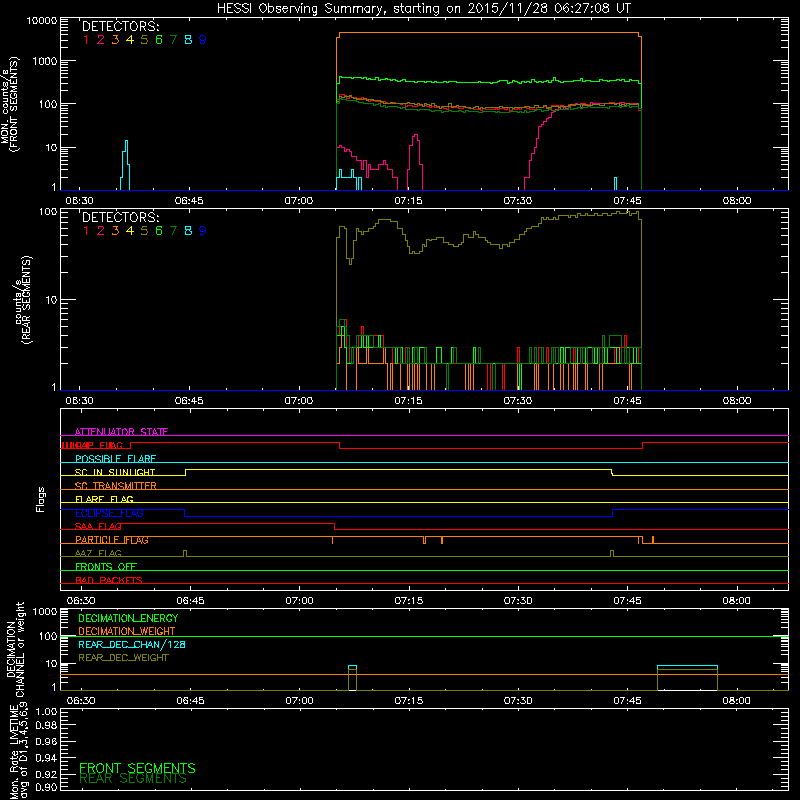800x800 pixels.
Task: Click the dark green REAR SEGMENTS label
Action: click(133, 779)
